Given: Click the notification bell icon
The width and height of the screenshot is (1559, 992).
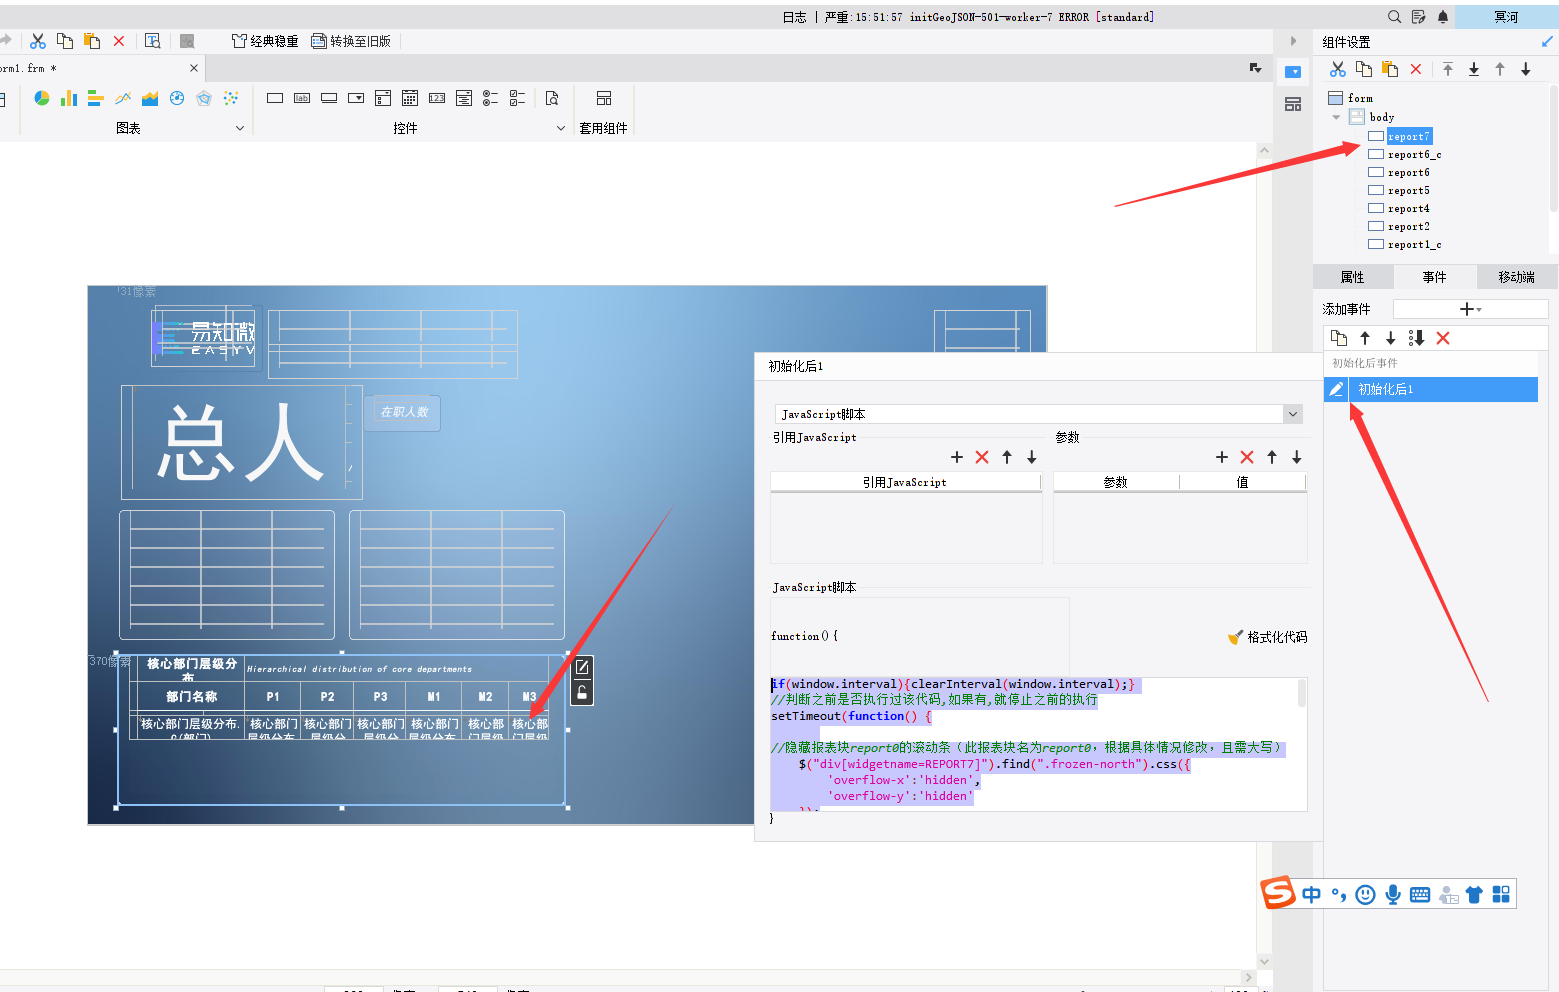Looking at the screenshot, I should (1443, 17).
